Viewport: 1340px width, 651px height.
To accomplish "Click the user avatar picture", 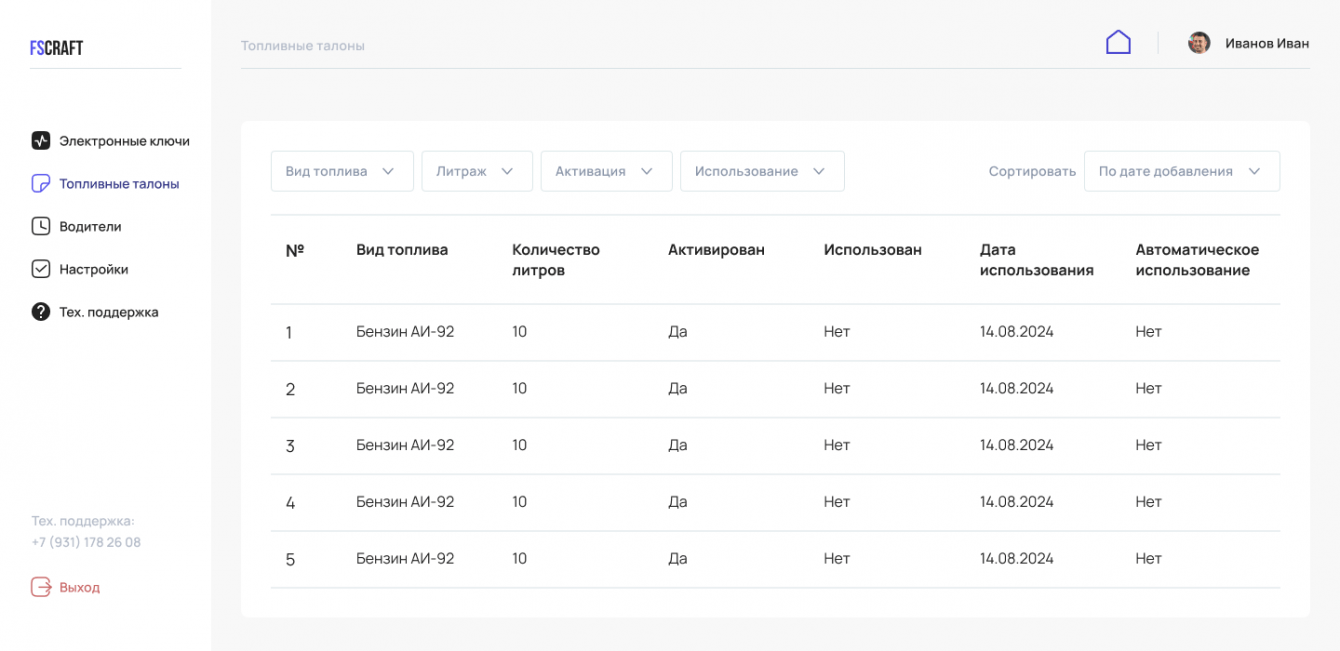I will (x=1199, y=43).
